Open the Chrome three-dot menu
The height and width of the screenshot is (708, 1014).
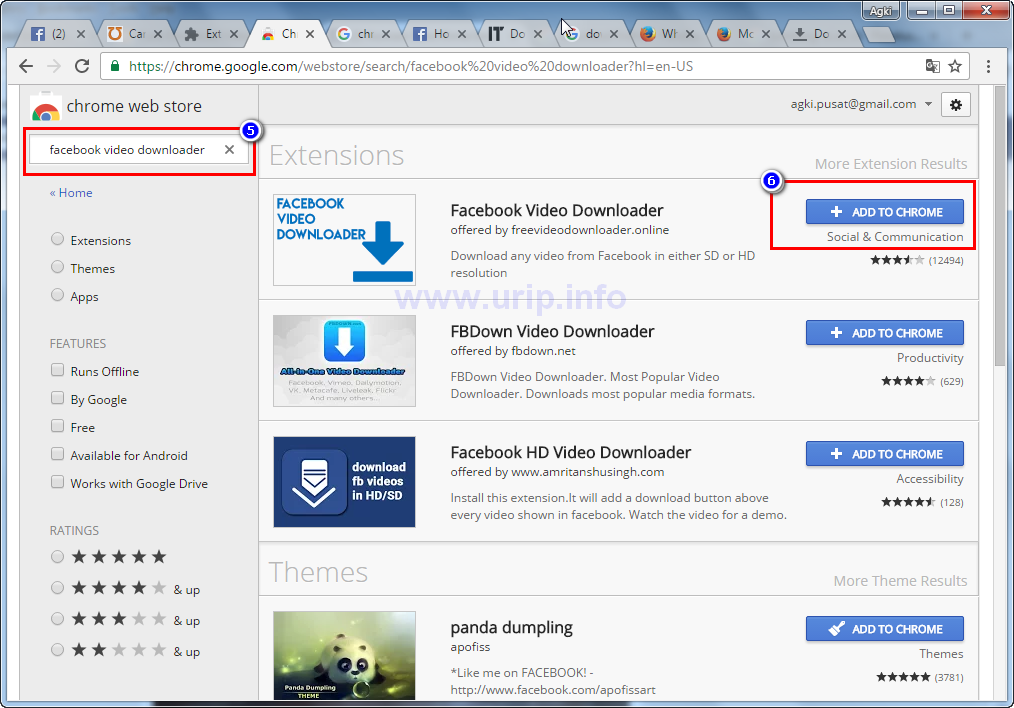point(989,67)
